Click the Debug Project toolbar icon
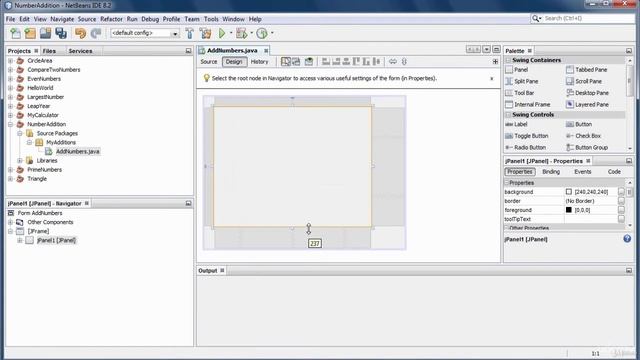This screenshot has width=640, height=360. pyautogui.click(x=242, y=33)
